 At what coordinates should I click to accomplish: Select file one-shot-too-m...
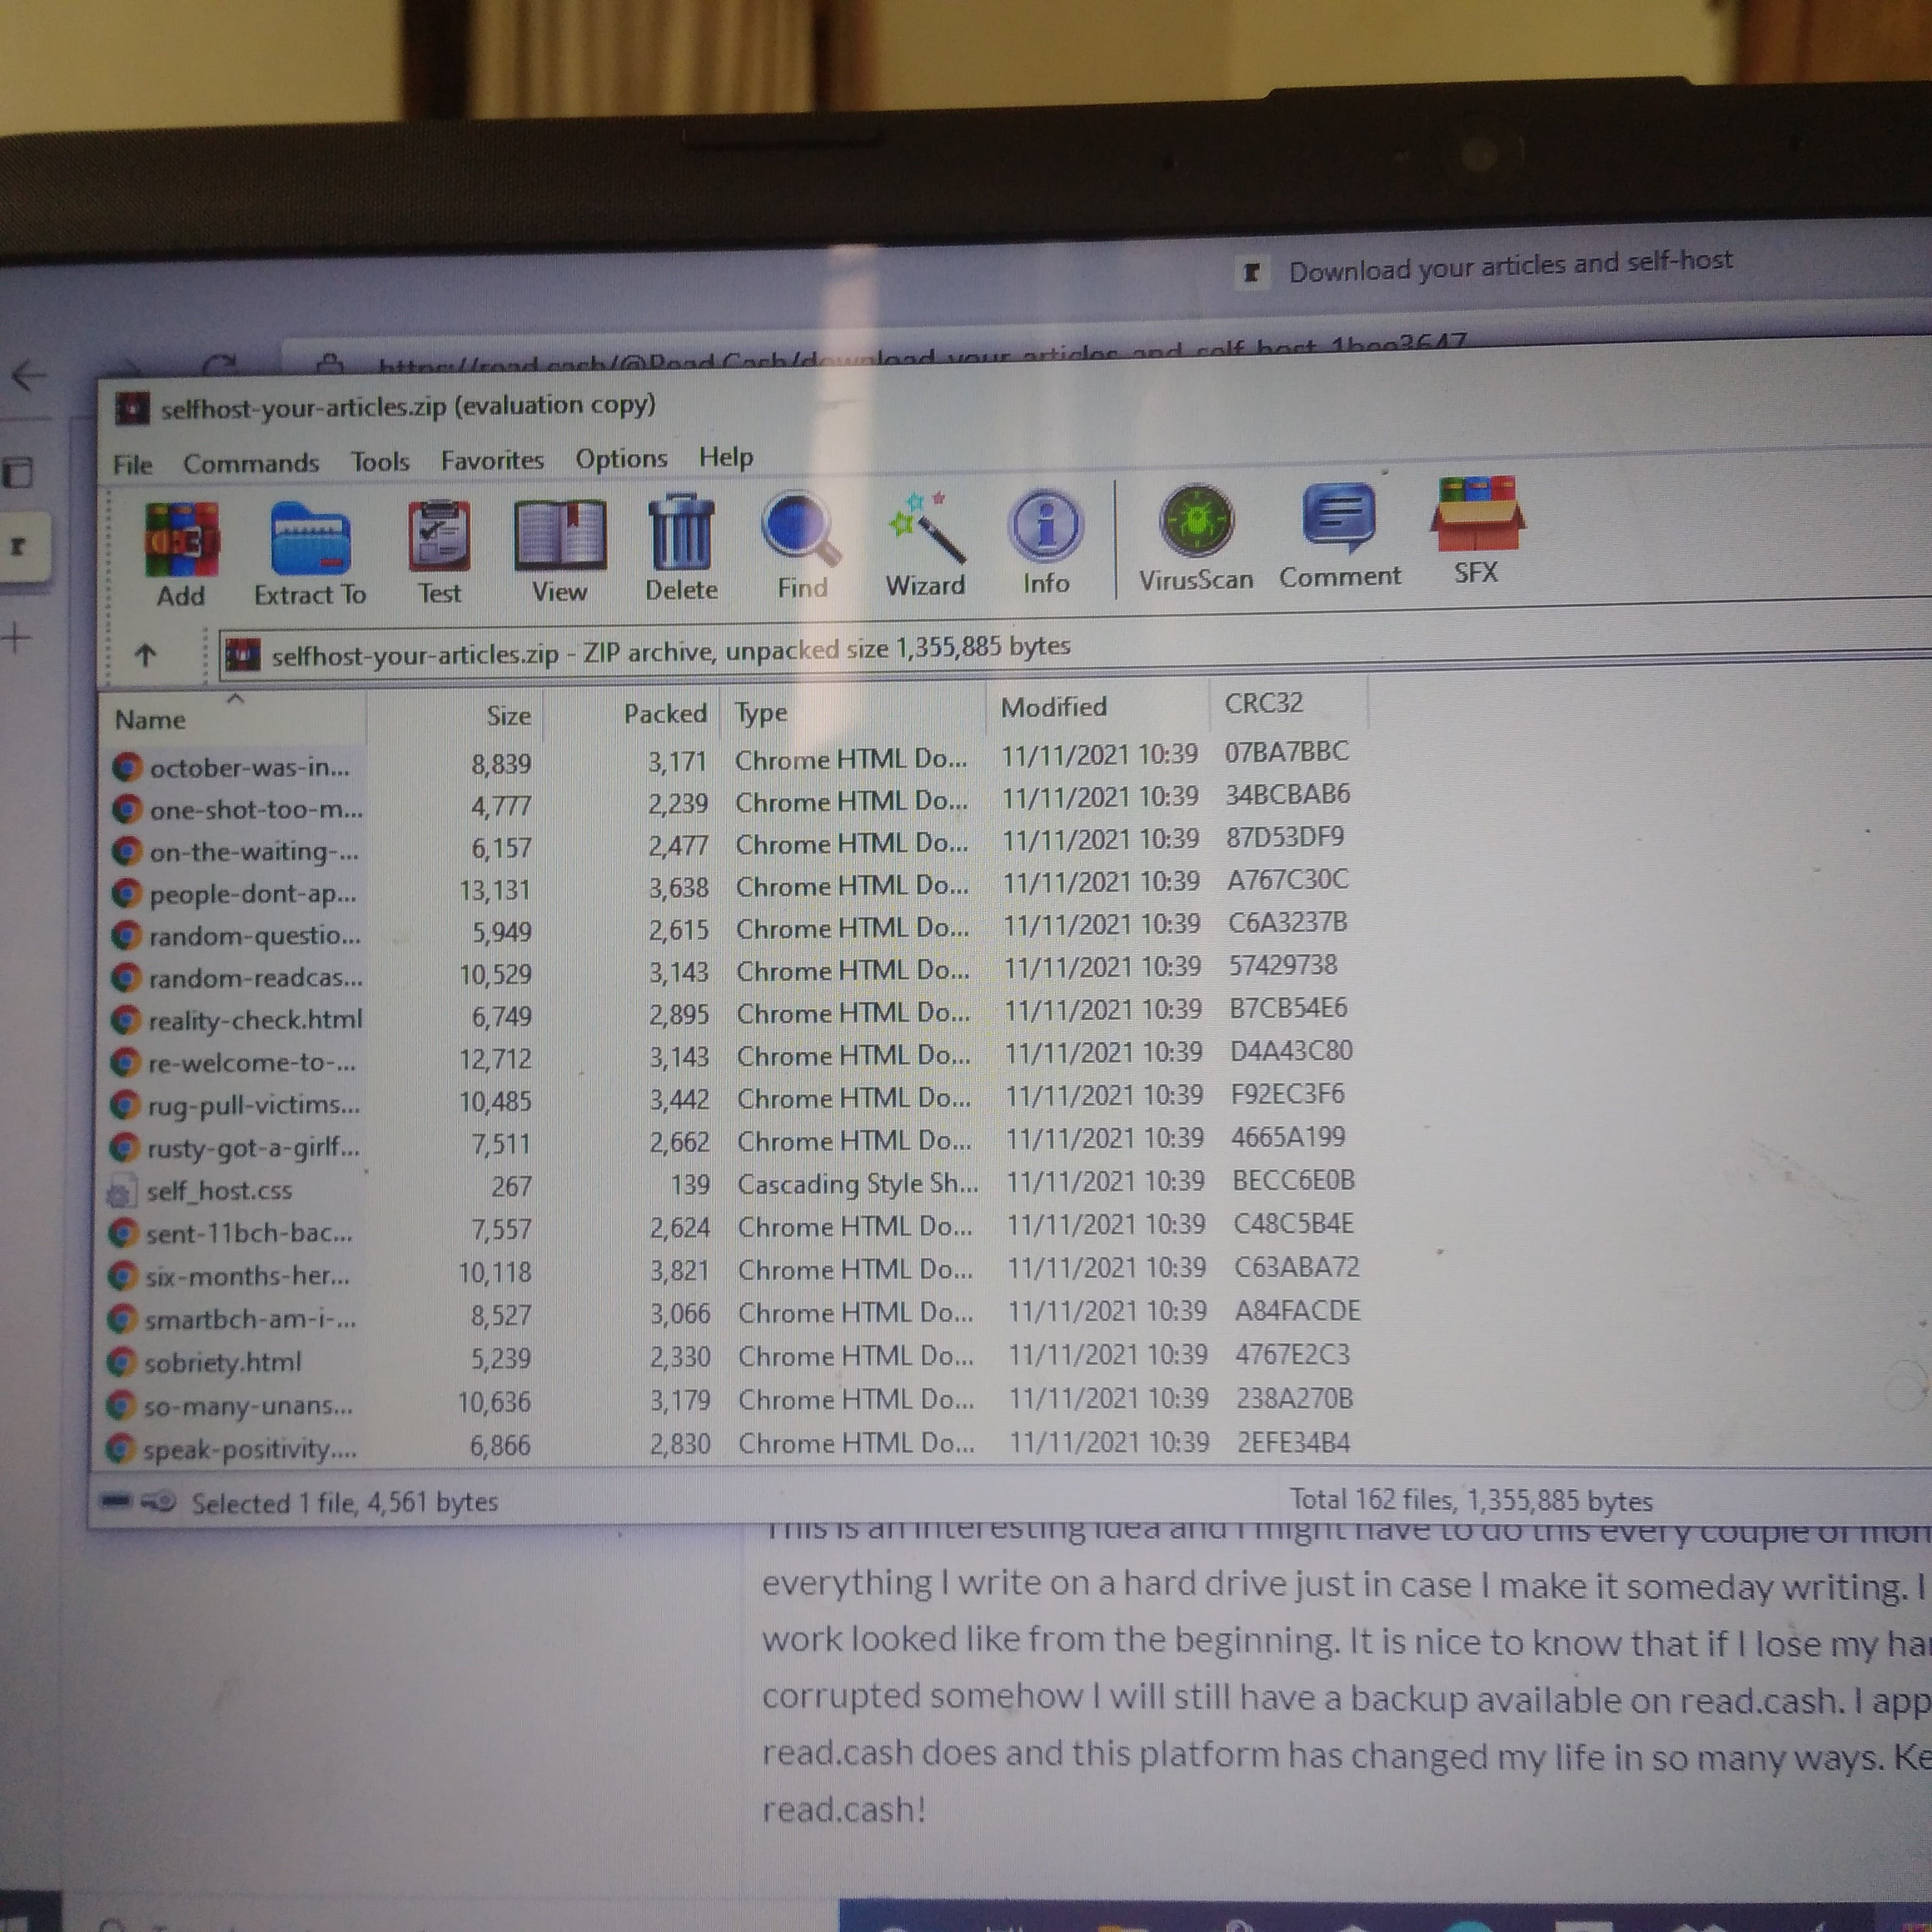pos(256,810)
